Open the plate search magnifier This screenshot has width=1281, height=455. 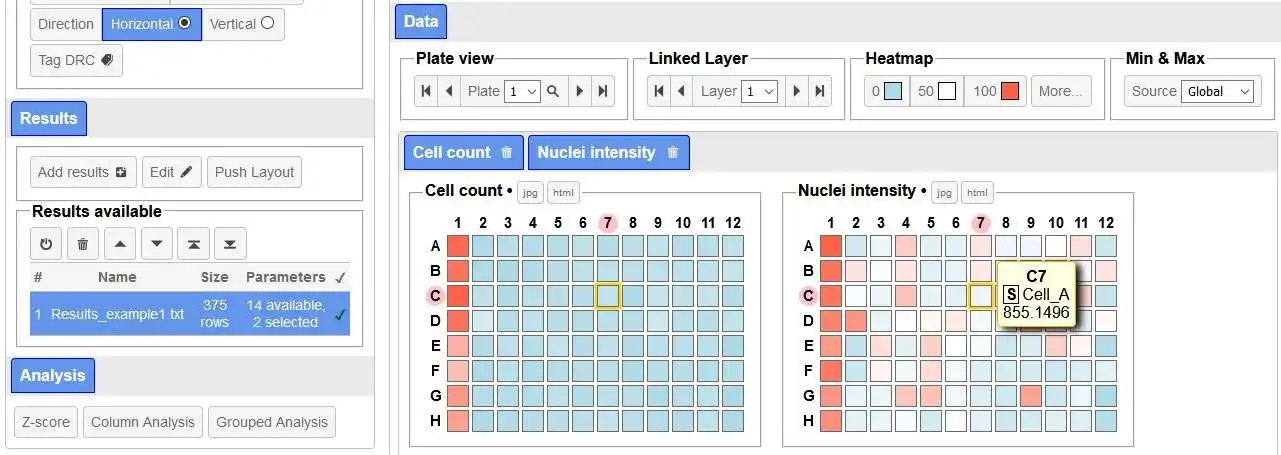point(553,91)
